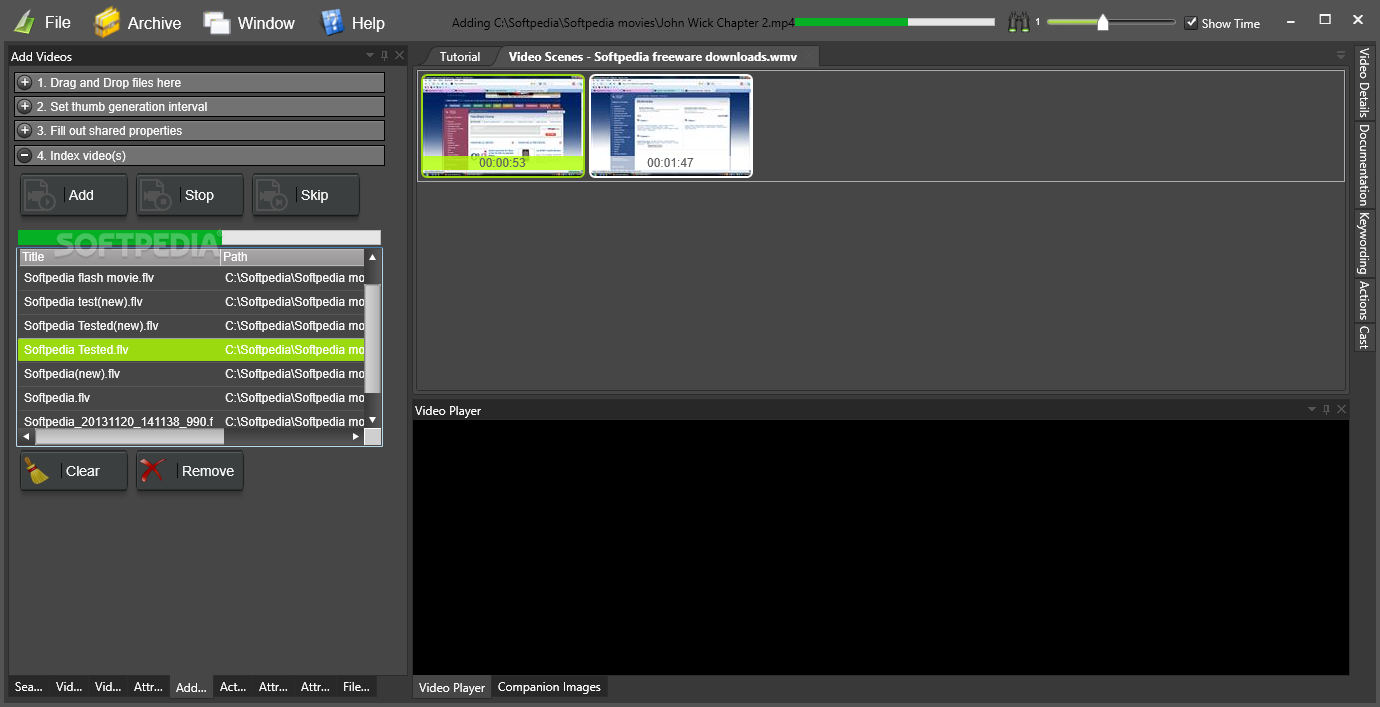Expand step 3 Fill out shared properties
The height and width of the screenshot is (707, 1380).
click(x=199, y=130)
